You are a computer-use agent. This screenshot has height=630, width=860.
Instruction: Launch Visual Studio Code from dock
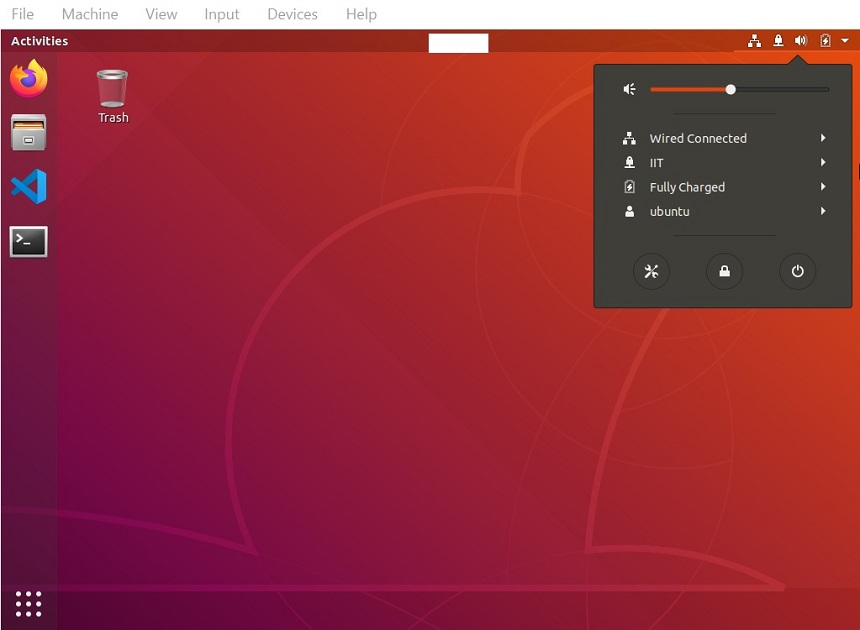point(29,186)
